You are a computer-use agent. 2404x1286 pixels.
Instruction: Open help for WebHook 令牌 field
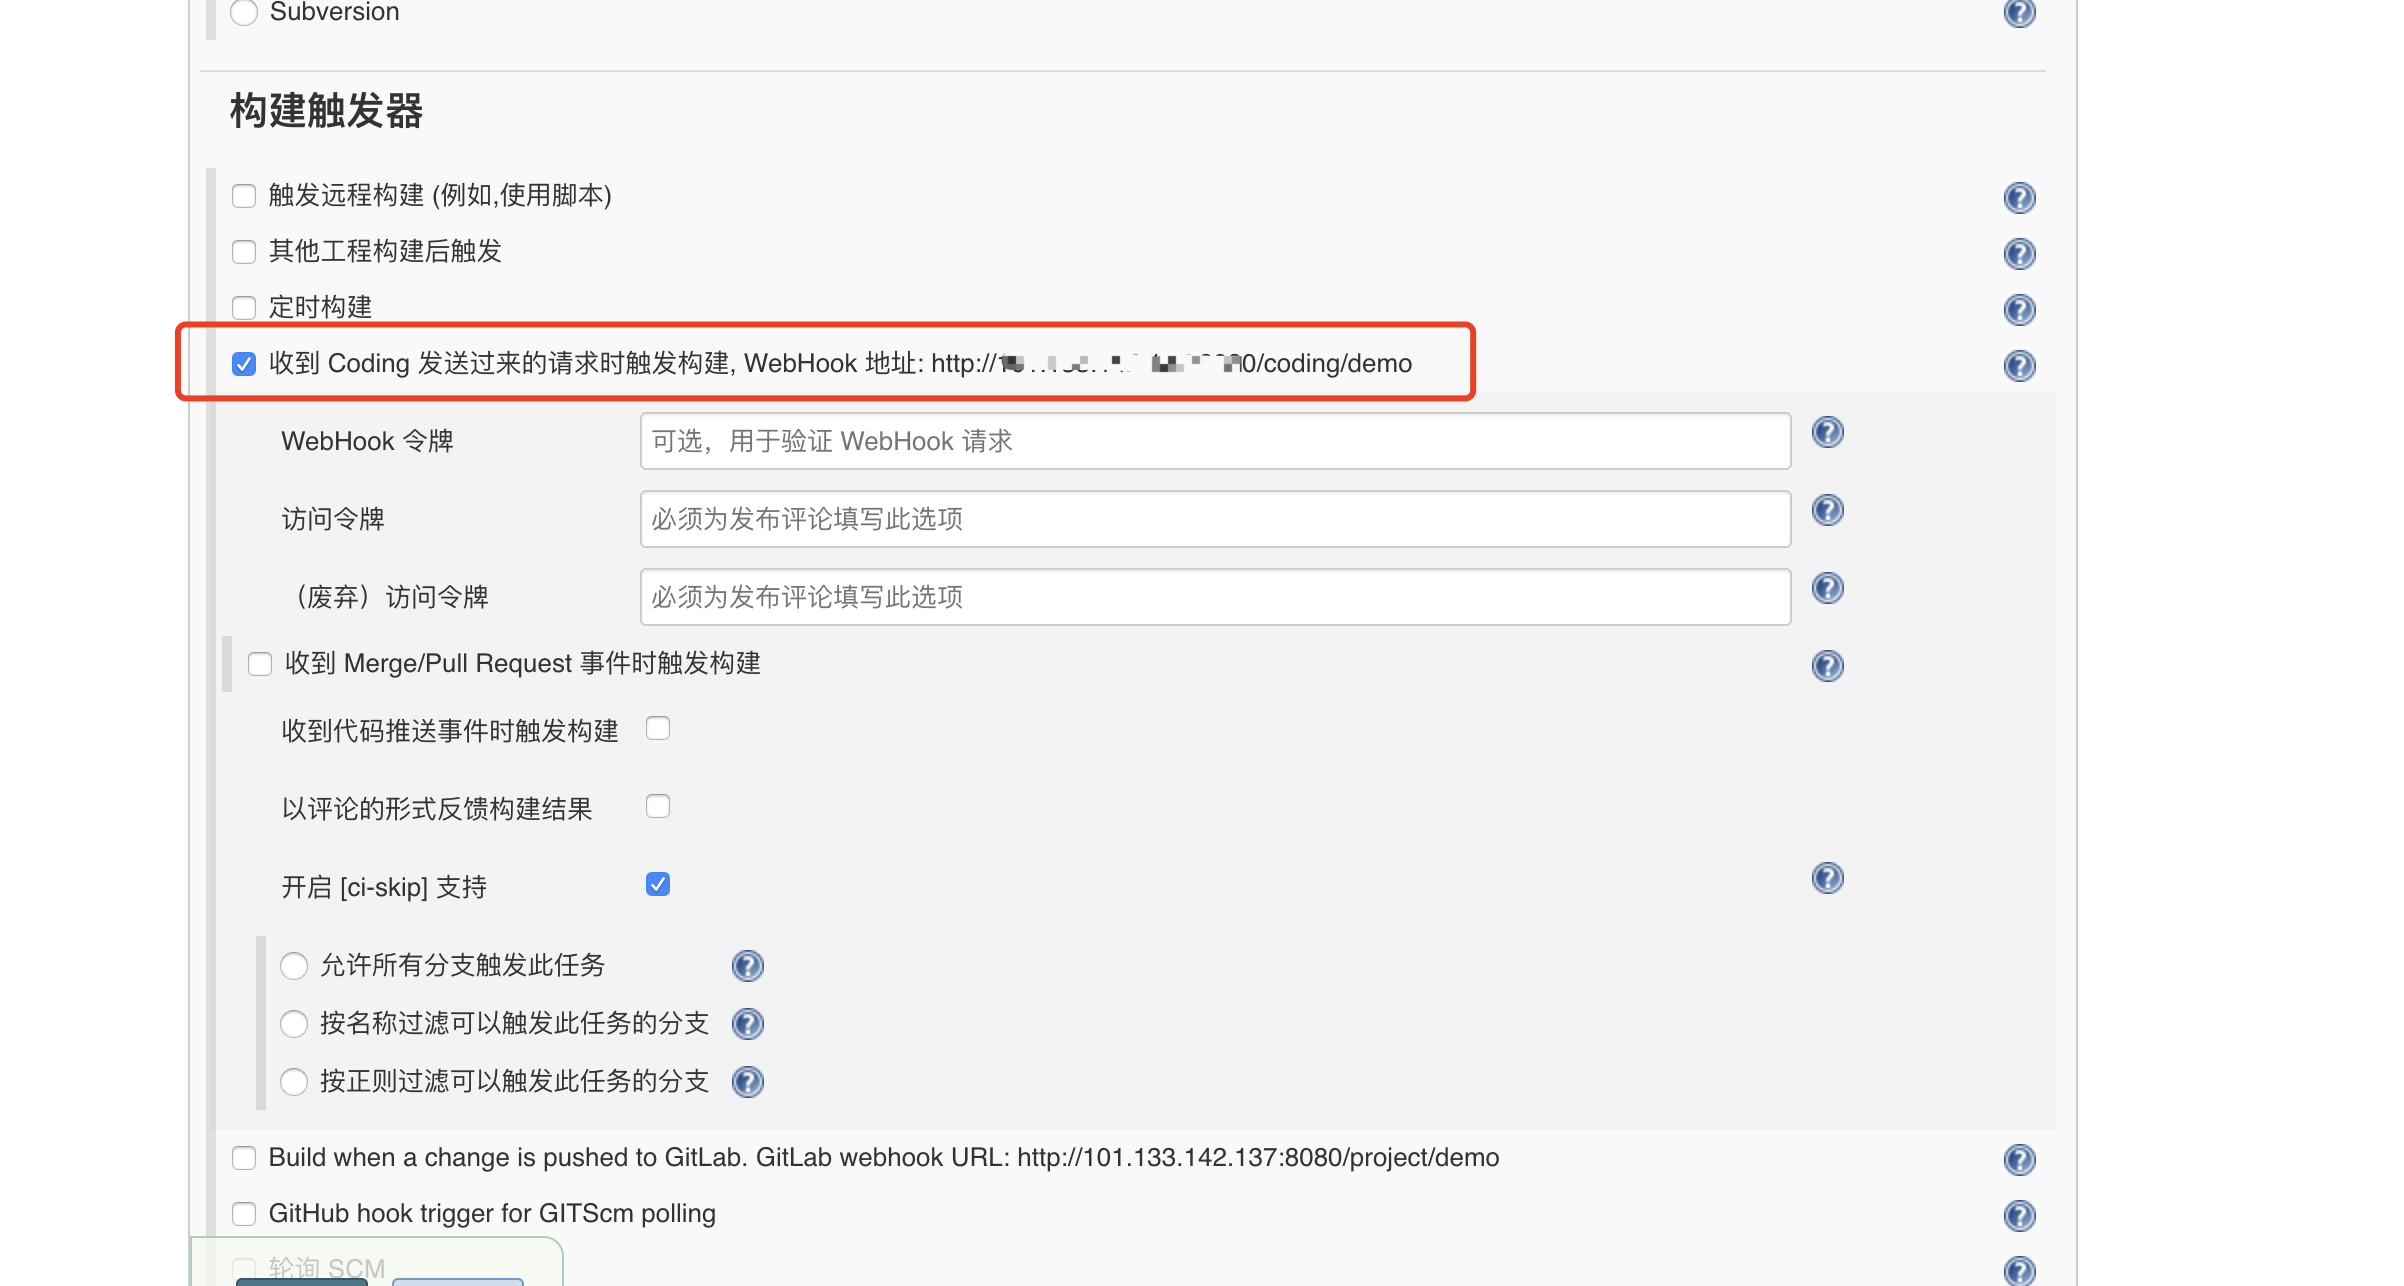(x=1827, y=433)
